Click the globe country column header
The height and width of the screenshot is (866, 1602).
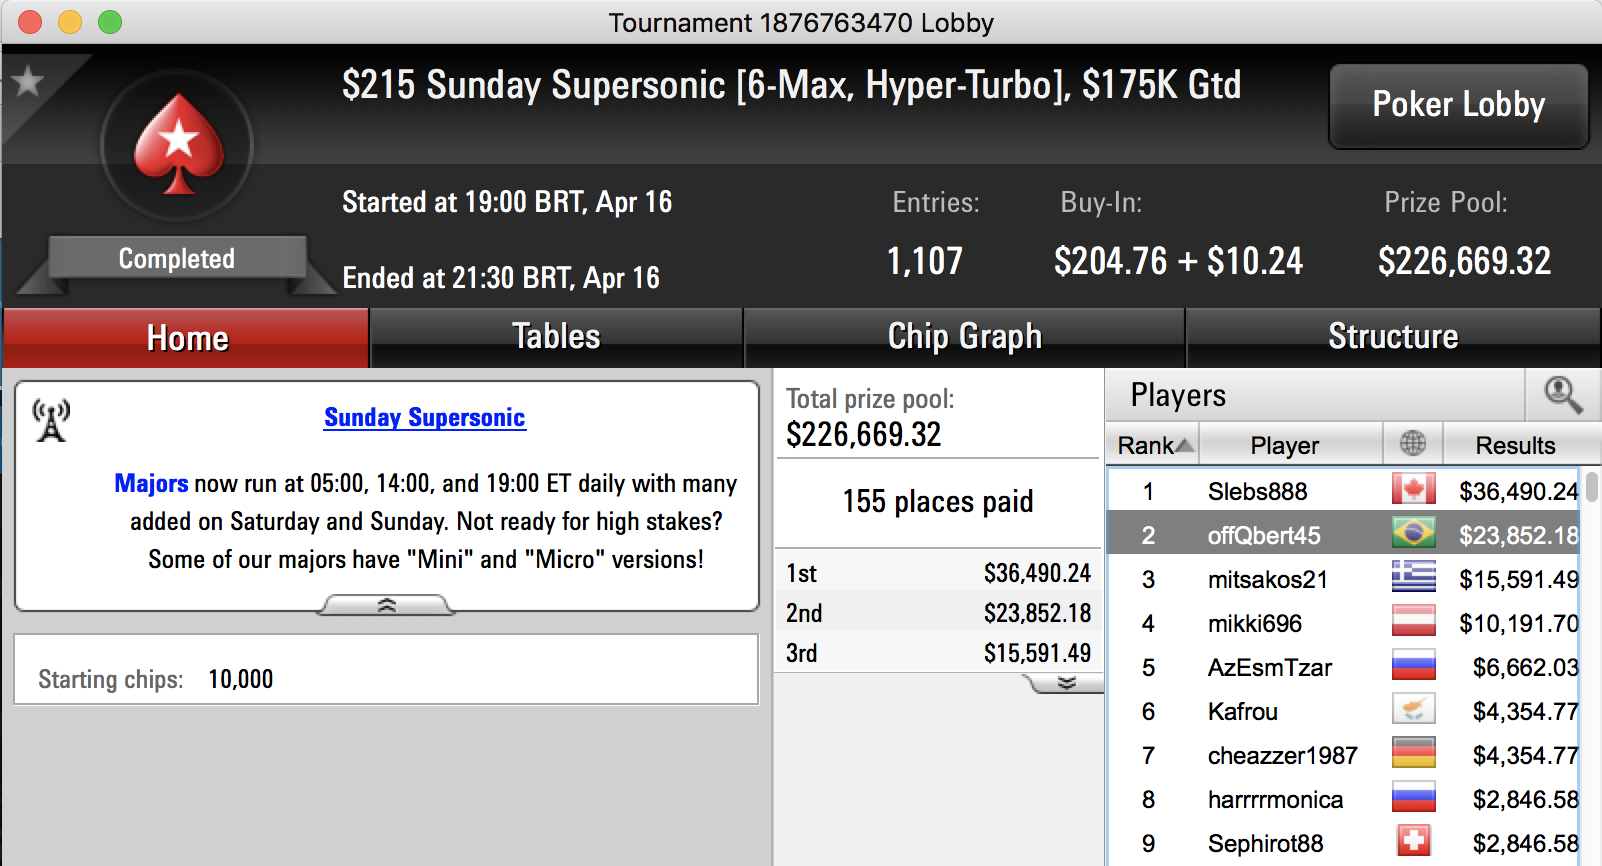coord(1412,444)
